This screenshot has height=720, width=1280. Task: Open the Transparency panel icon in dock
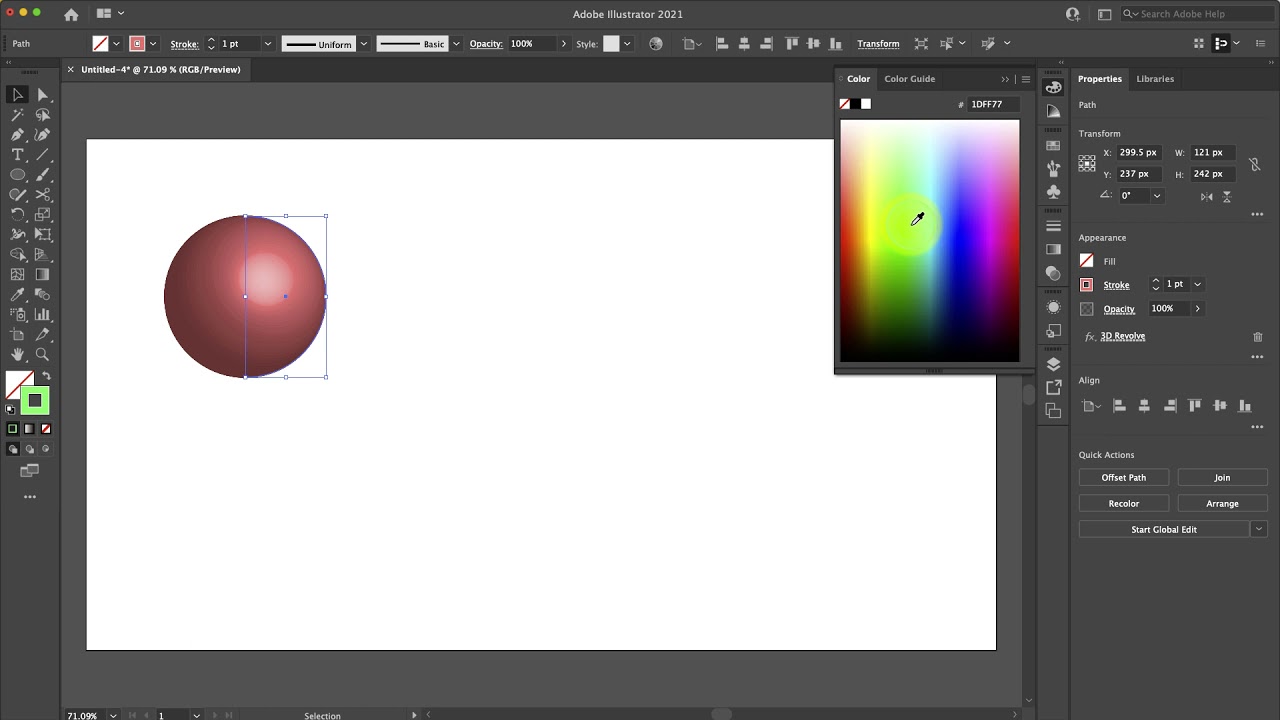[x=1053, y=273]
